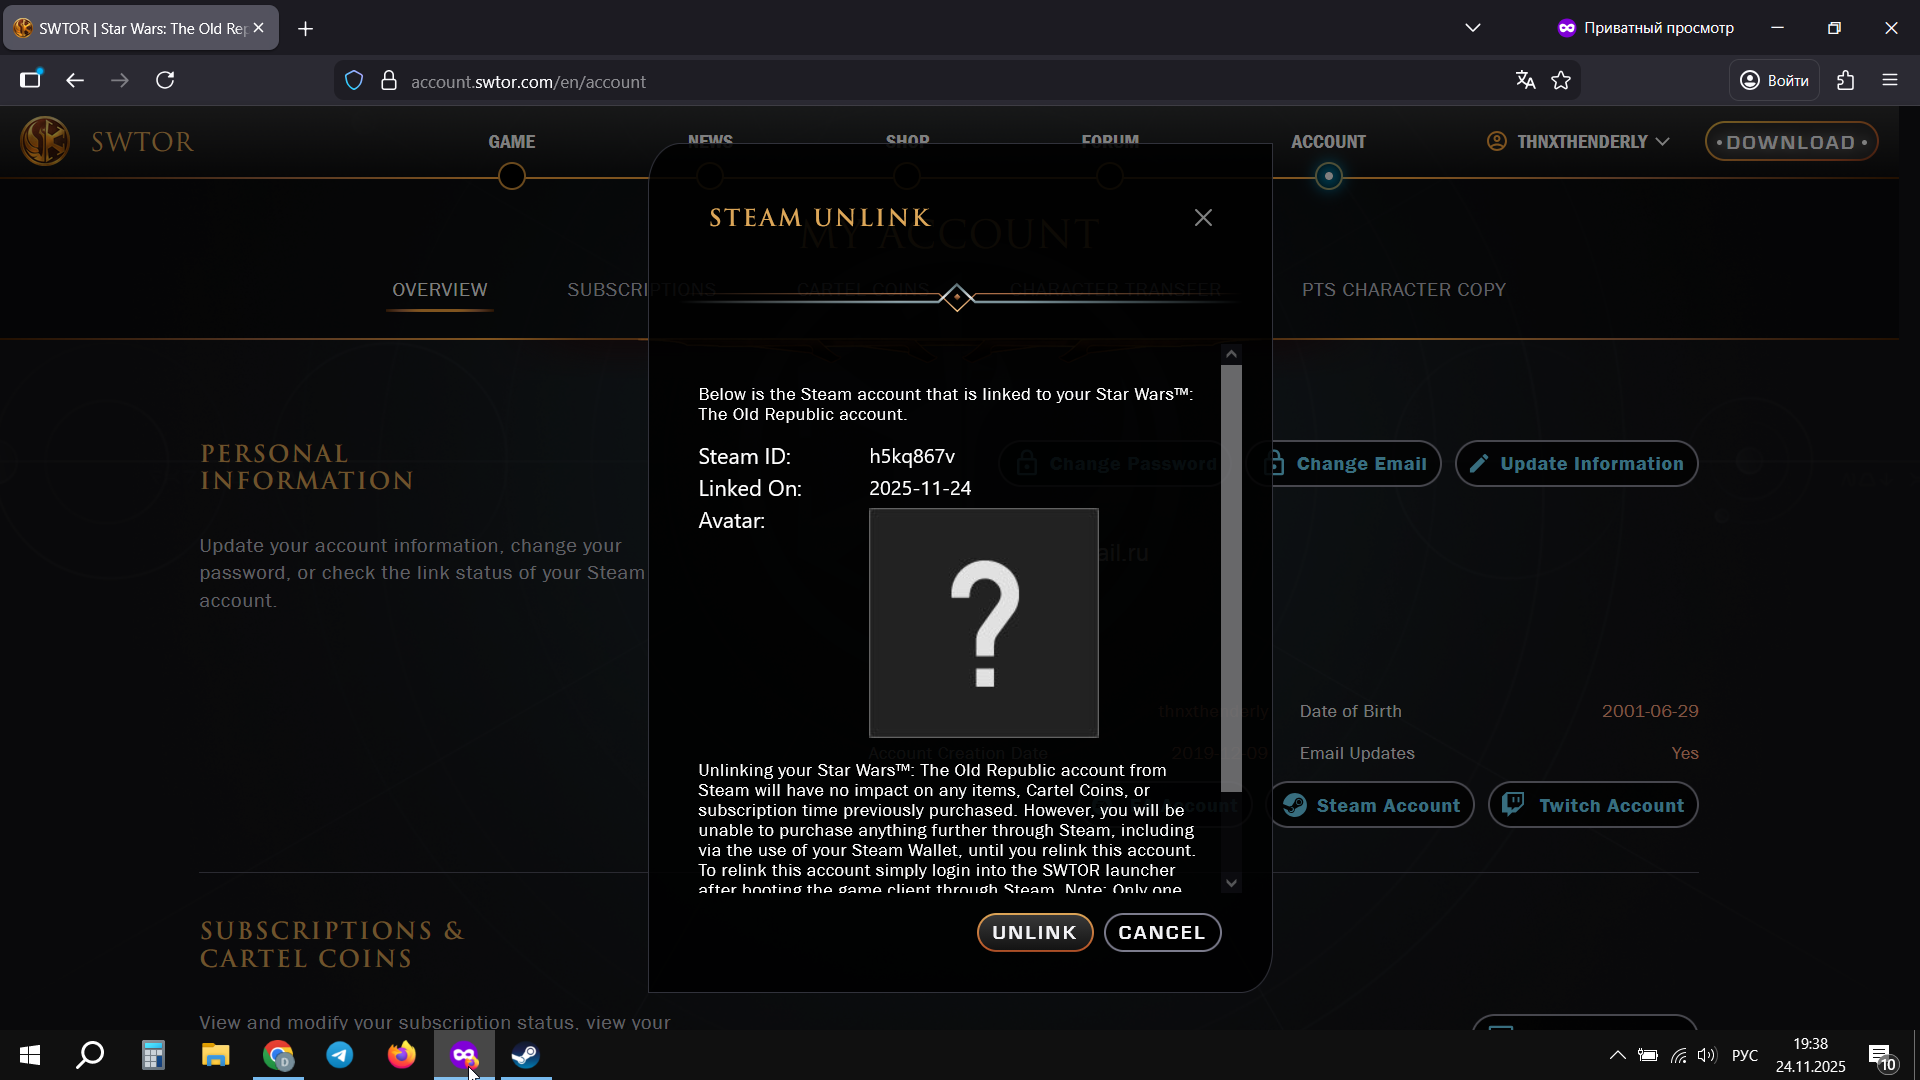Expand the list all tabs chevron
The height and width of the screenshot is (1080, 1920).
pos(1473,28)
